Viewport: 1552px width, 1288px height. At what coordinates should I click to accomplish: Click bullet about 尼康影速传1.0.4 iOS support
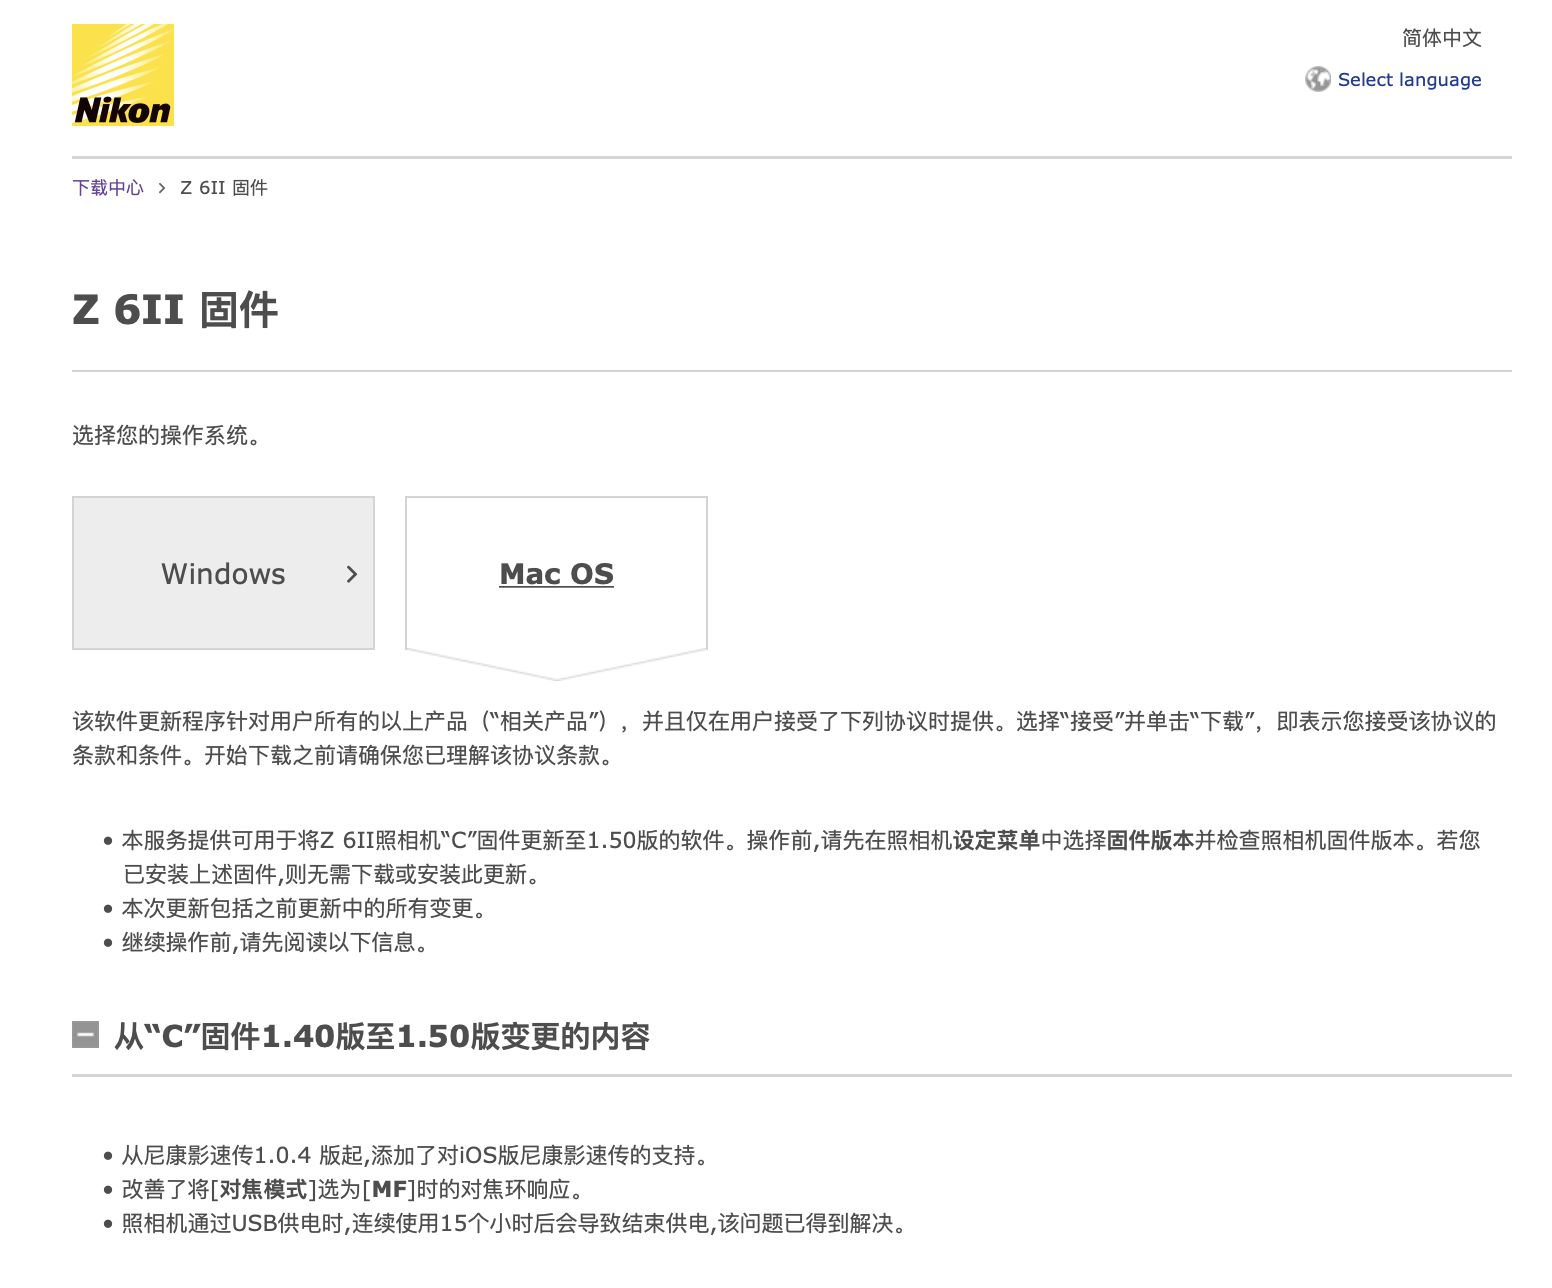pos(416,1156)
